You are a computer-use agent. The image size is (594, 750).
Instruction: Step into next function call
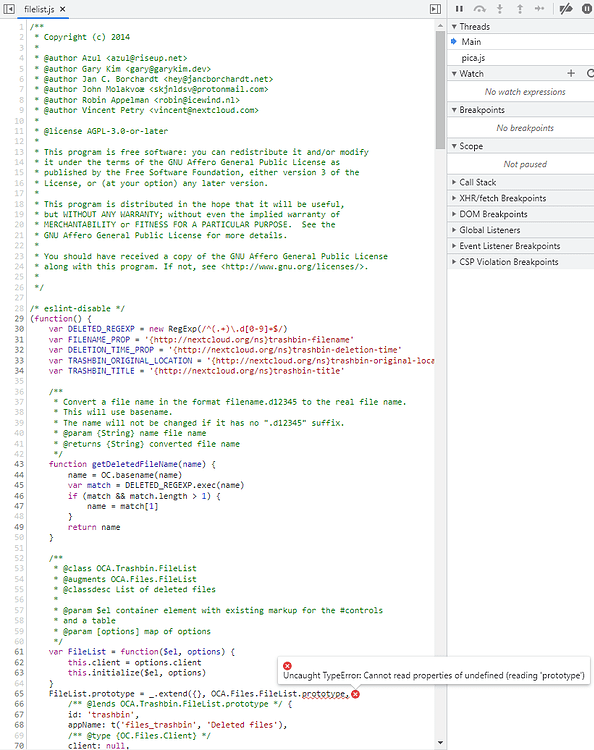click(x=500, y=9)
